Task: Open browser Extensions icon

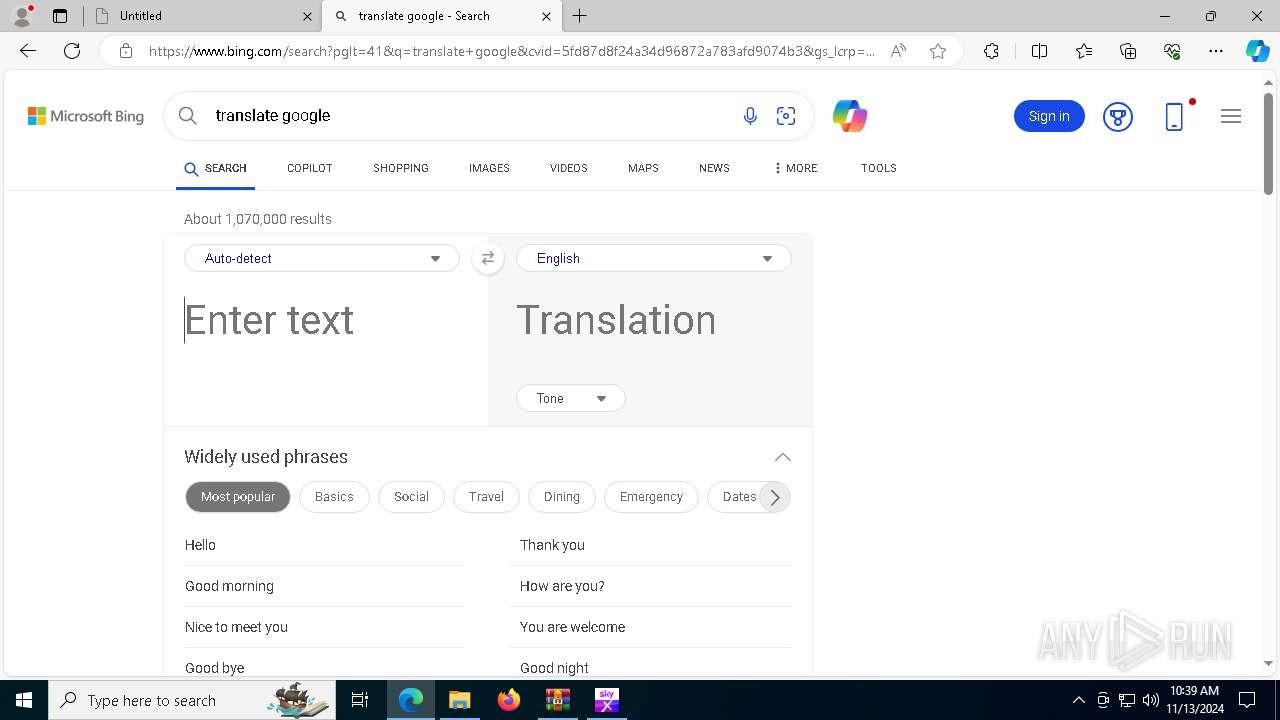Action: (x=991, y=51)
